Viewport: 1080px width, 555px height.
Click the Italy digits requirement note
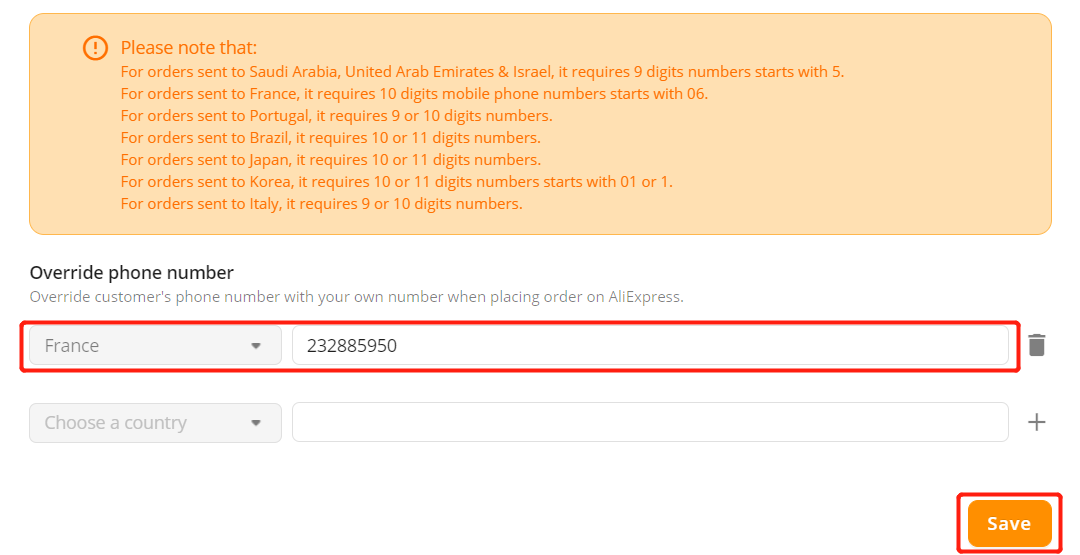pyautogui.click(x=322, y=204)
